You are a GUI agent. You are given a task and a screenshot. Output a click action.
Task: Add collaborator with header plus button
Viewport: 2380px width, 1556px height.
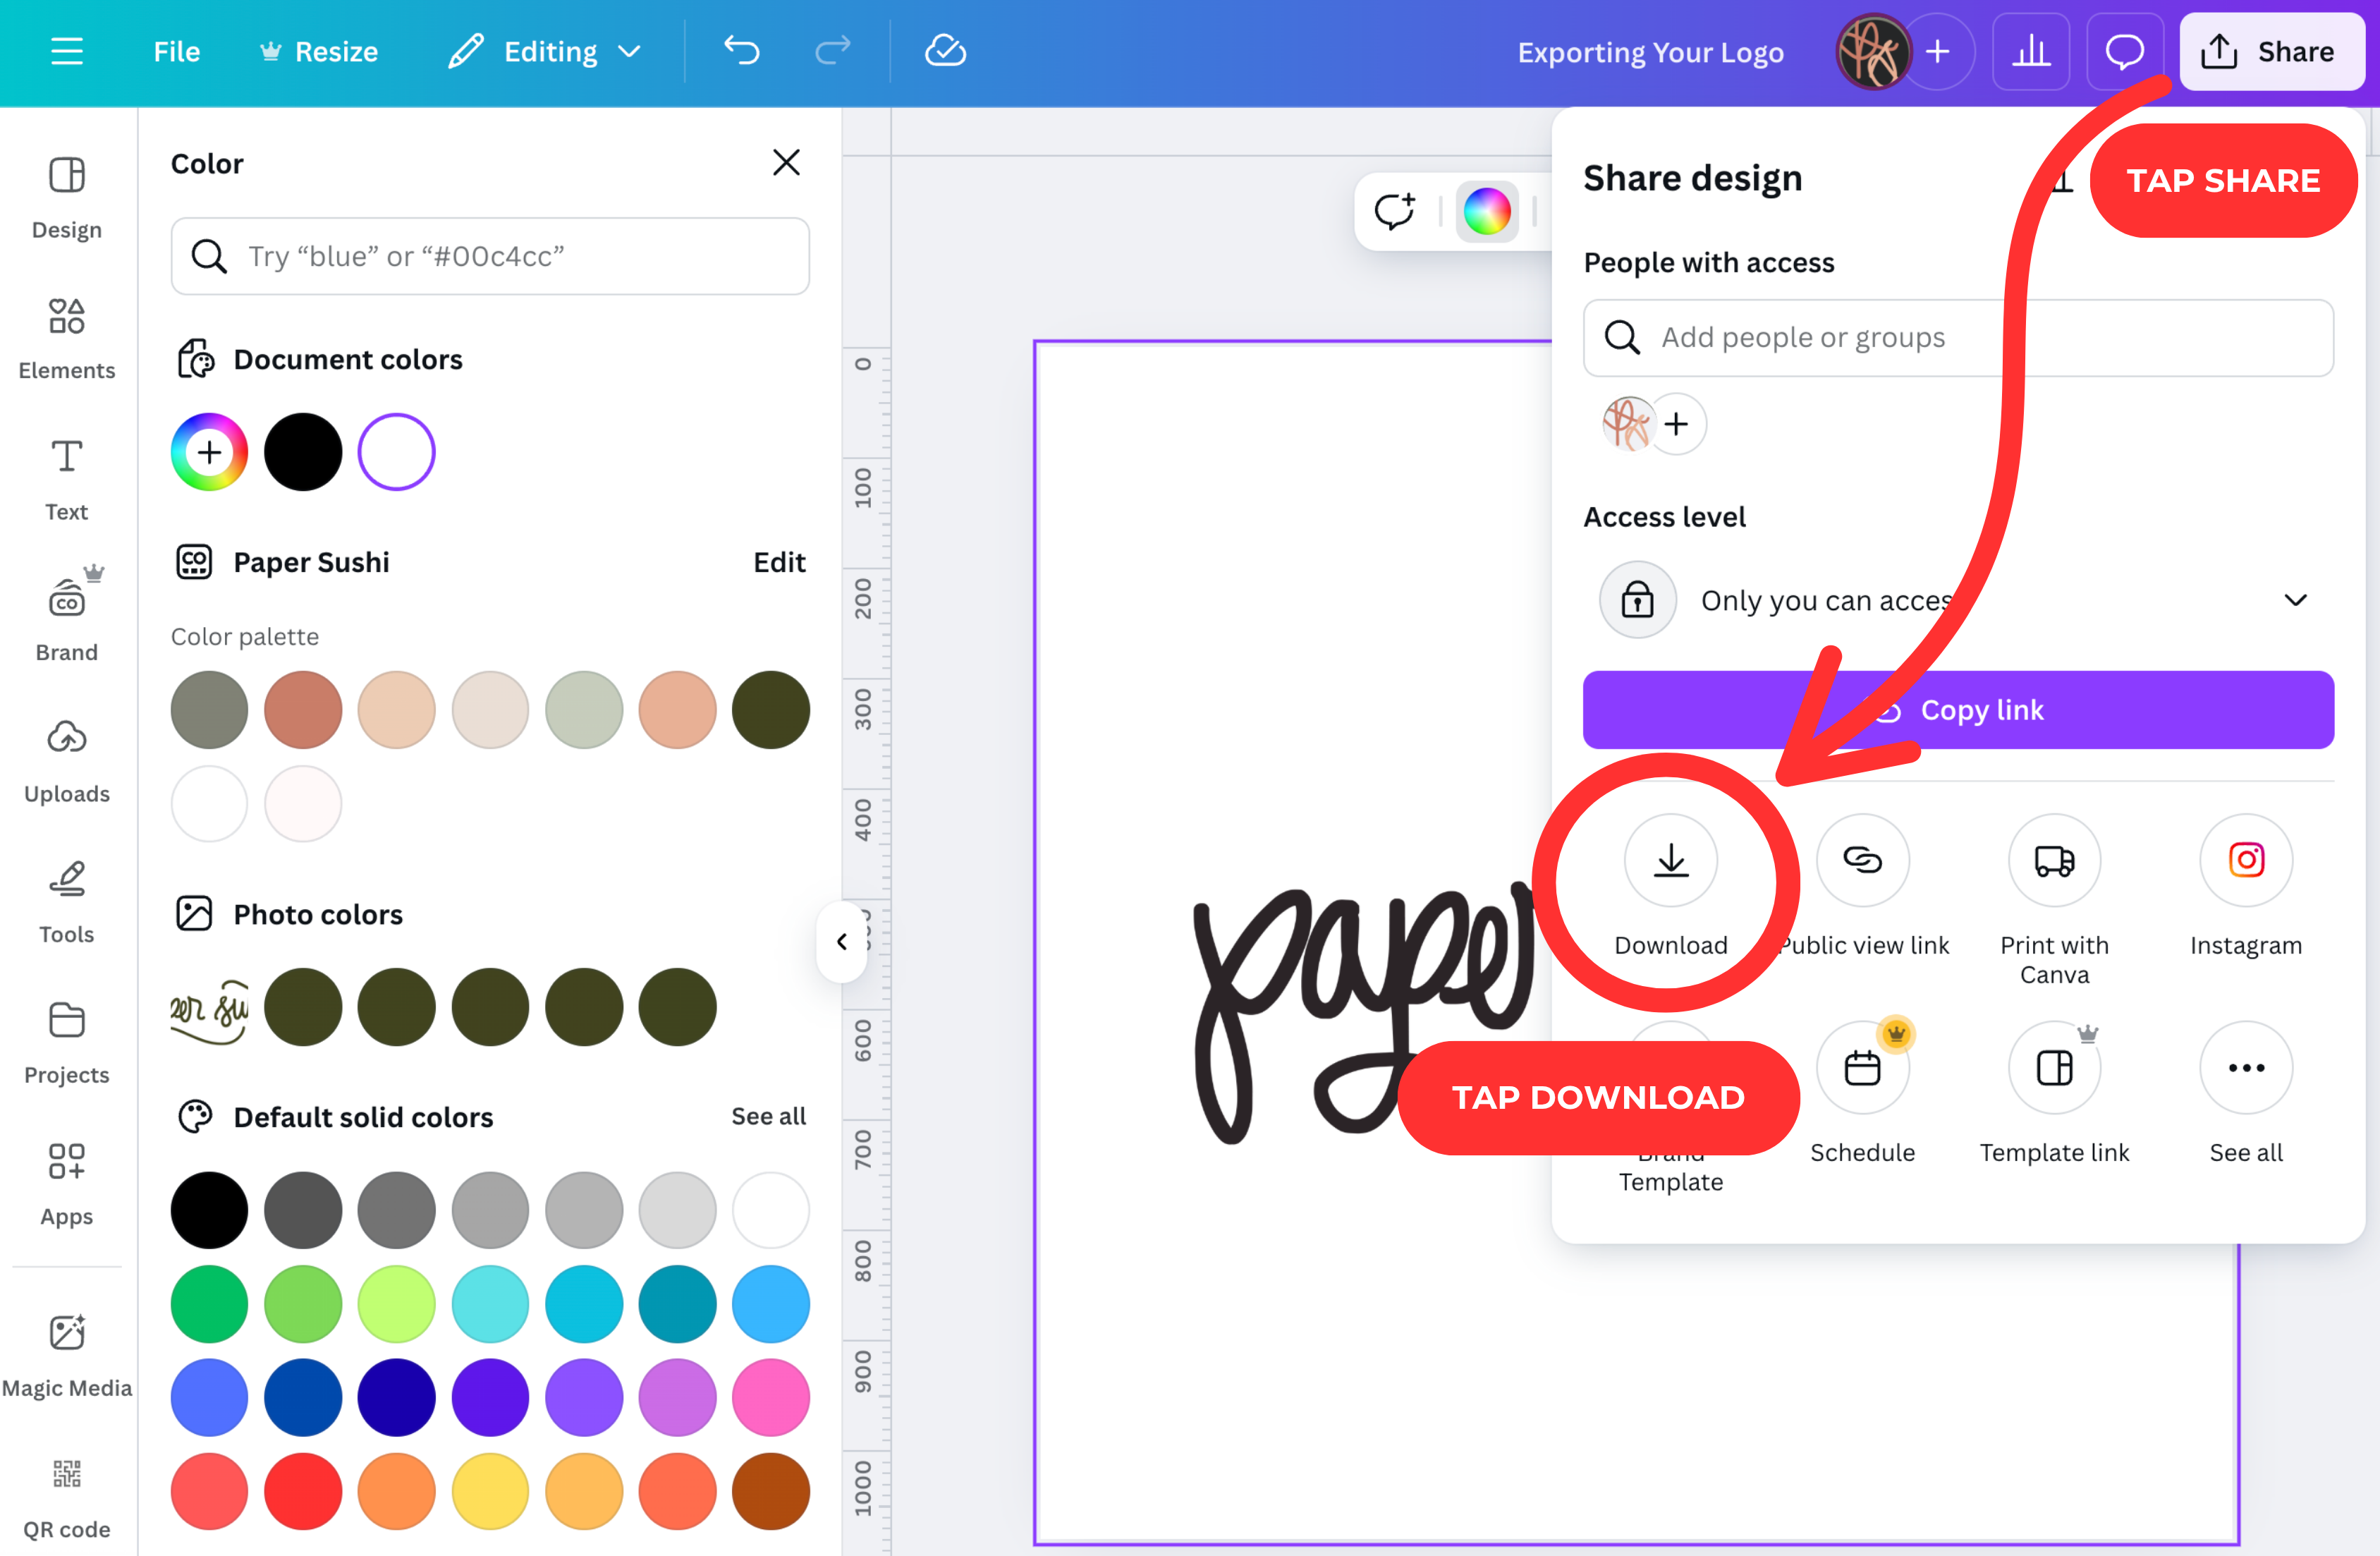tap(1938, 52)
